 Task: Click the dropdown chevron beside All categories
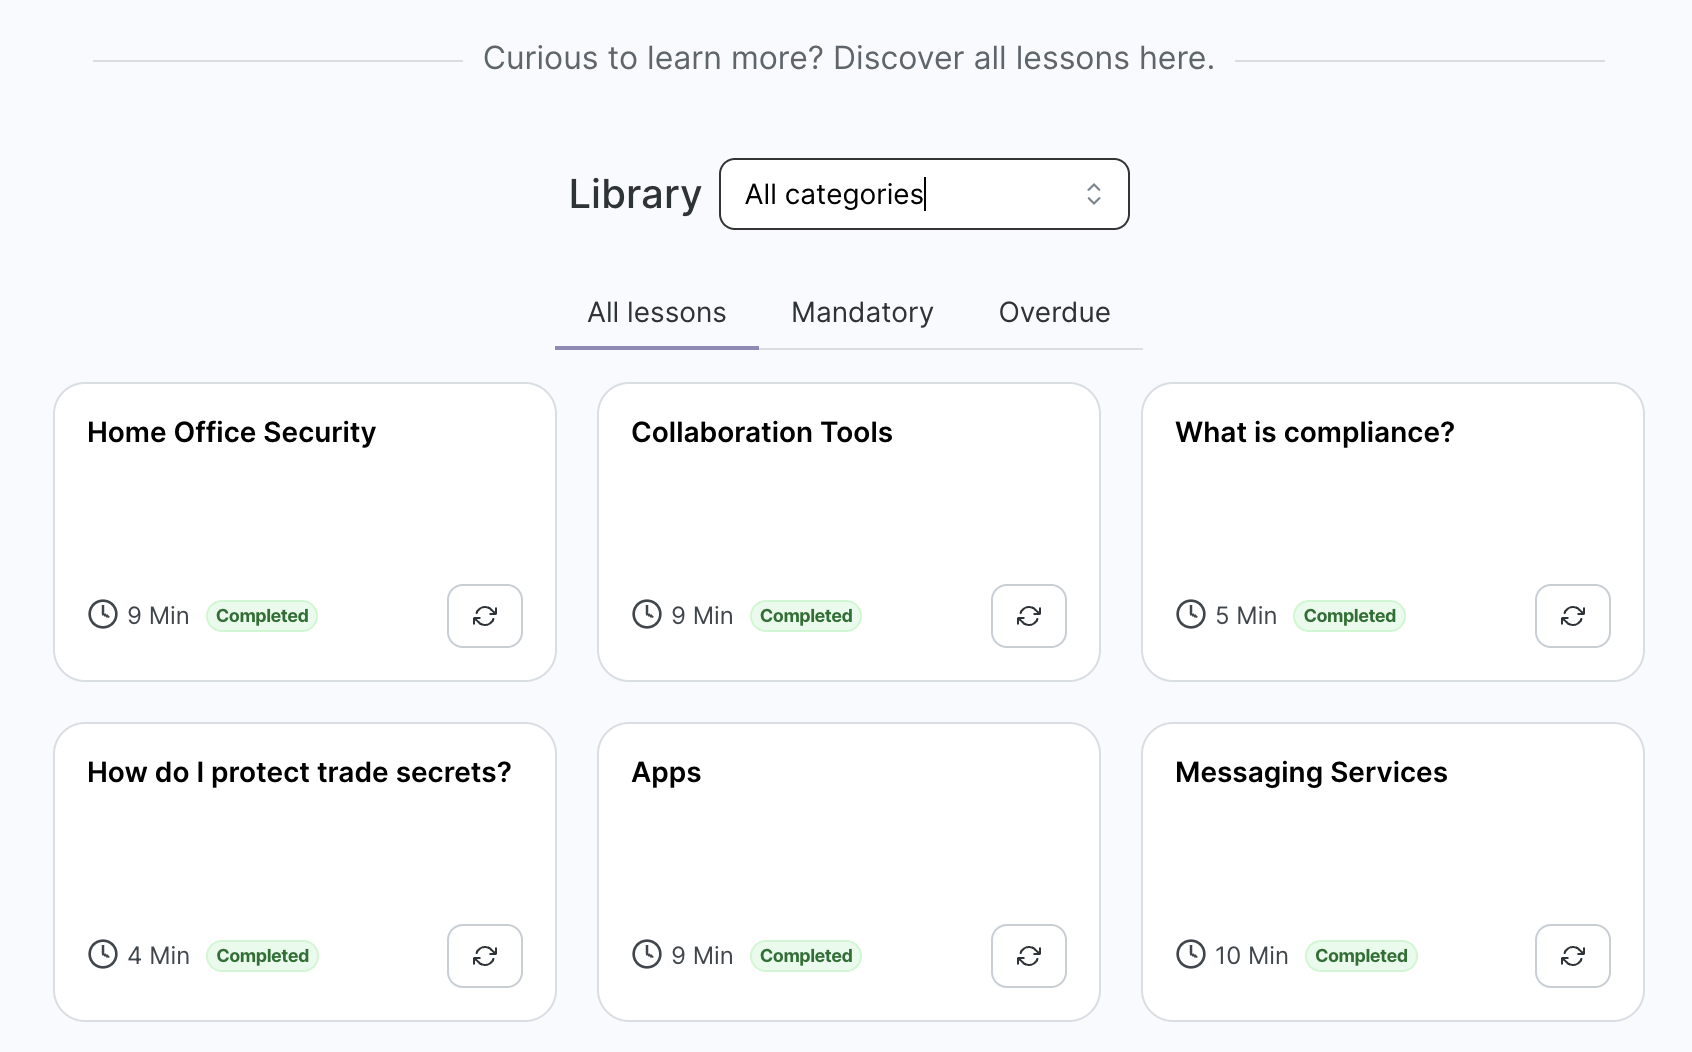pyautogui.click(x=1093, y=194)
